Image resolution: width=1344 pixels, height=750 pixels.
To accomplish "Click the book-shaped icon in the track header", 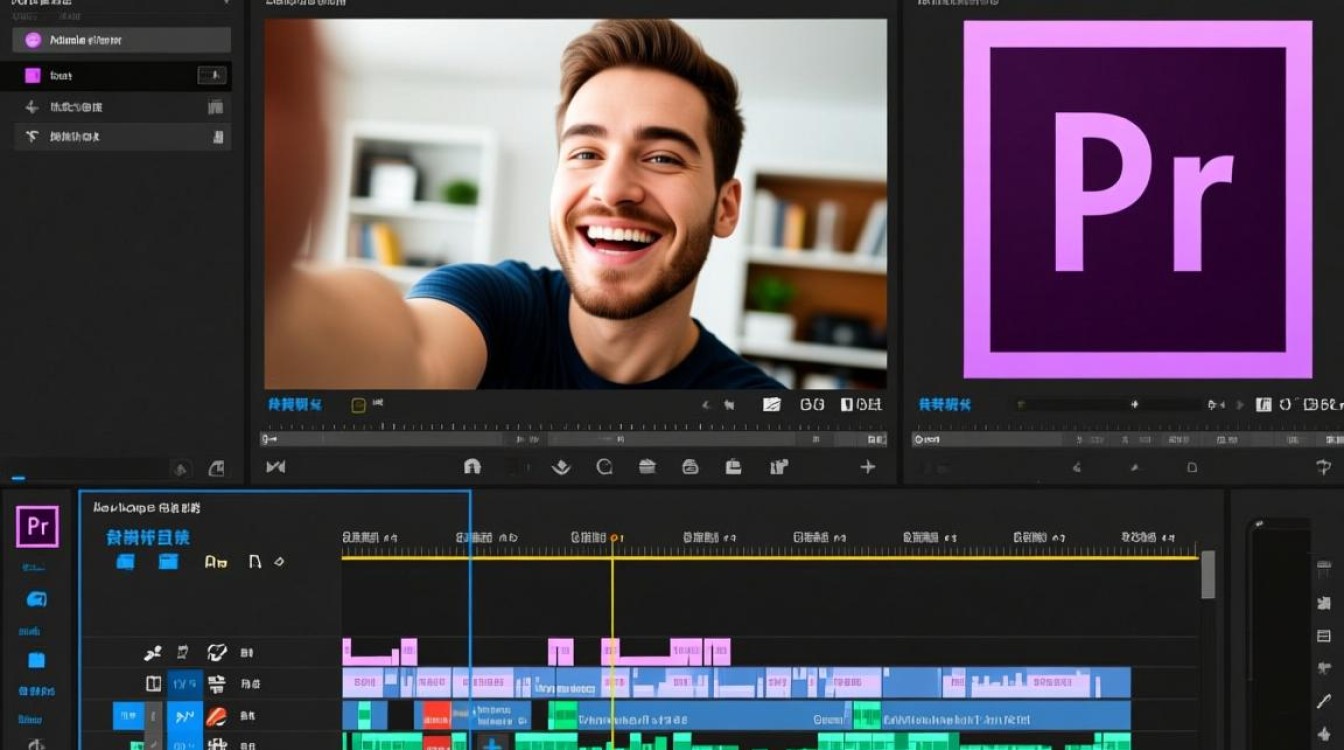I will [x=153, y=684].
